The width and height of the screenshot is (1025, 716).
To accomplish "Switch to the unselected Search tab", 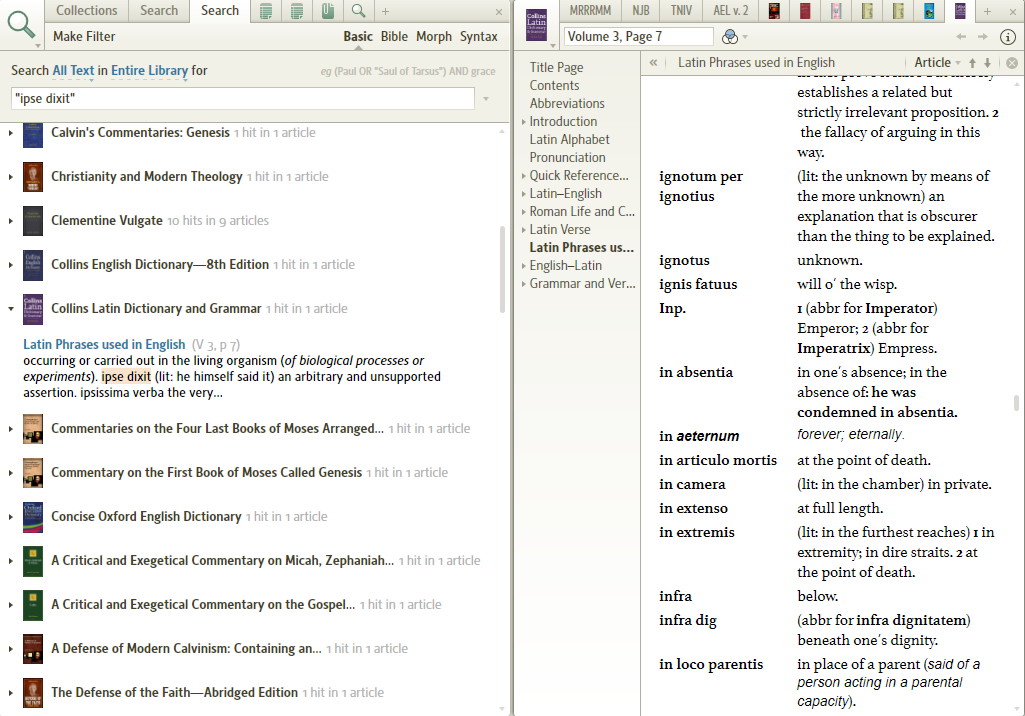I will [158, 10].
